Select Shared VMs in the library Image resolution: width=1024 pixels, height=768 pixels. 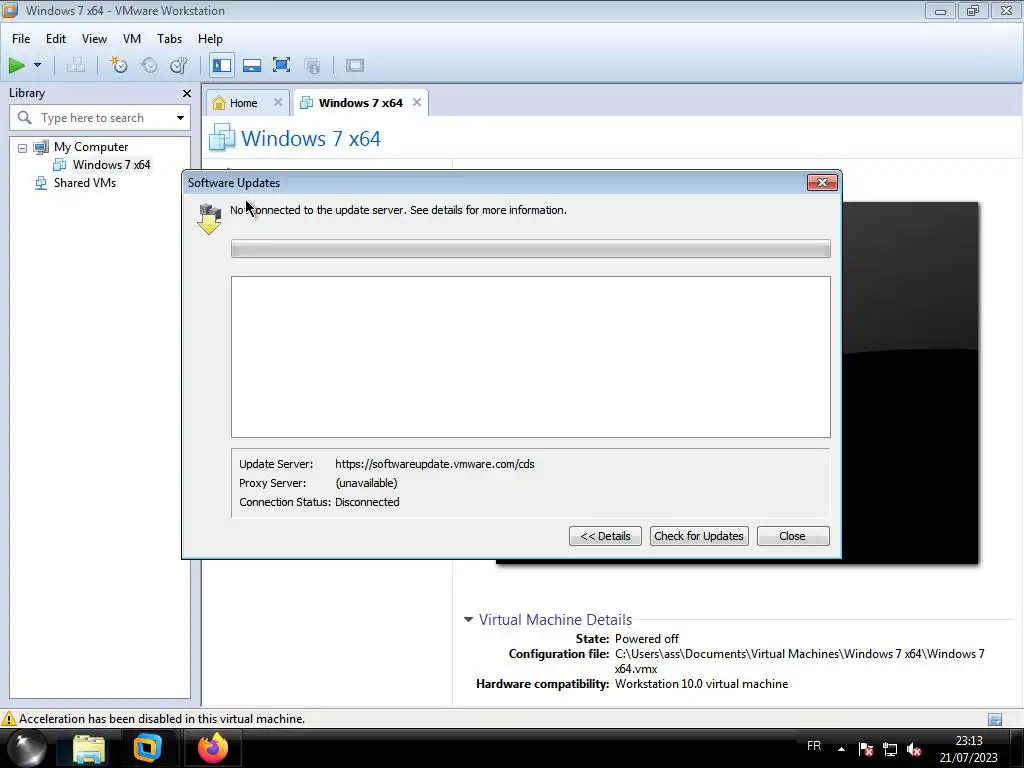tap(85, 183)
